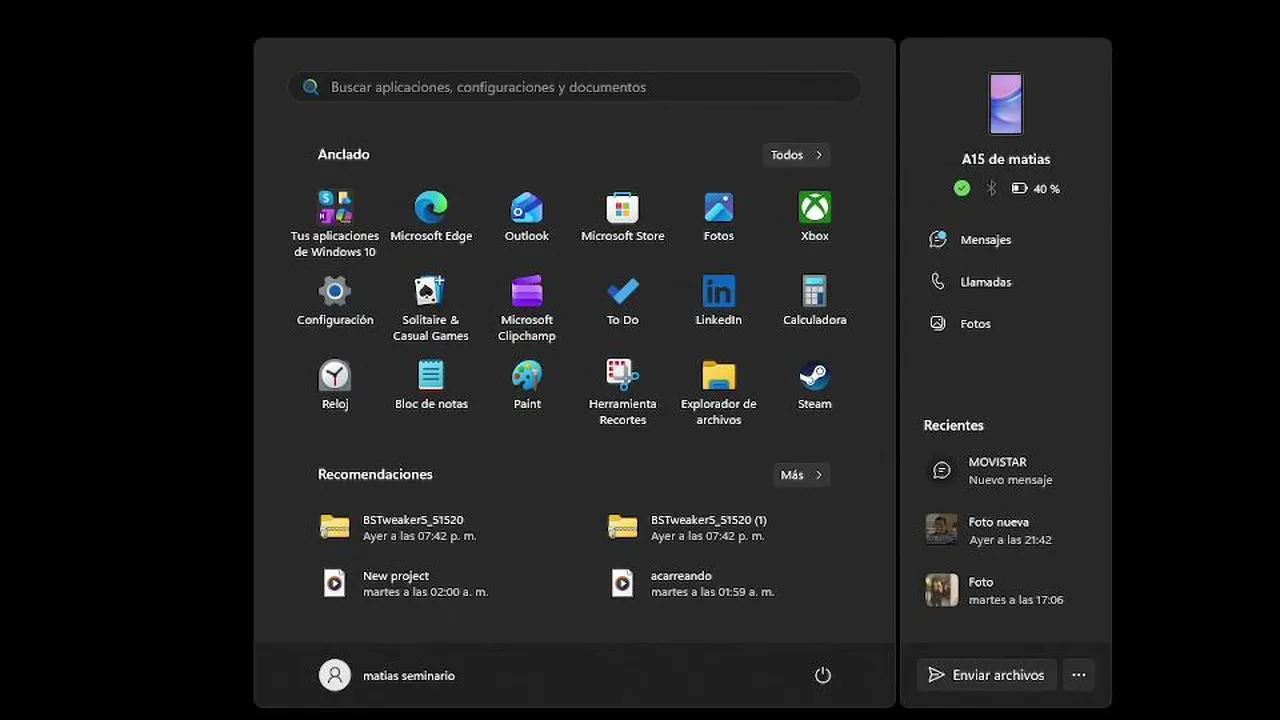
Task: Launch Herramienta Recortes
Action: point(623,392)
